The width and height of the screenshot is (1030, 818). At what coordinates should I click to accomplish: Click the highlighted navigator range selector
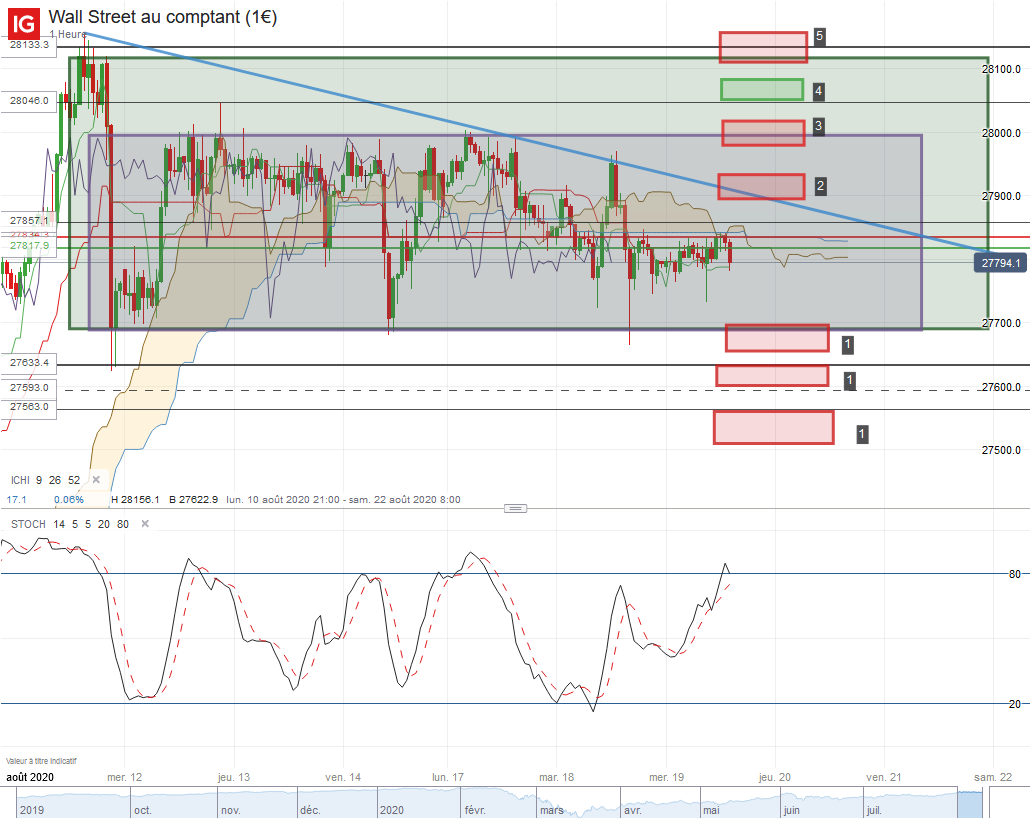click(970, 804)
